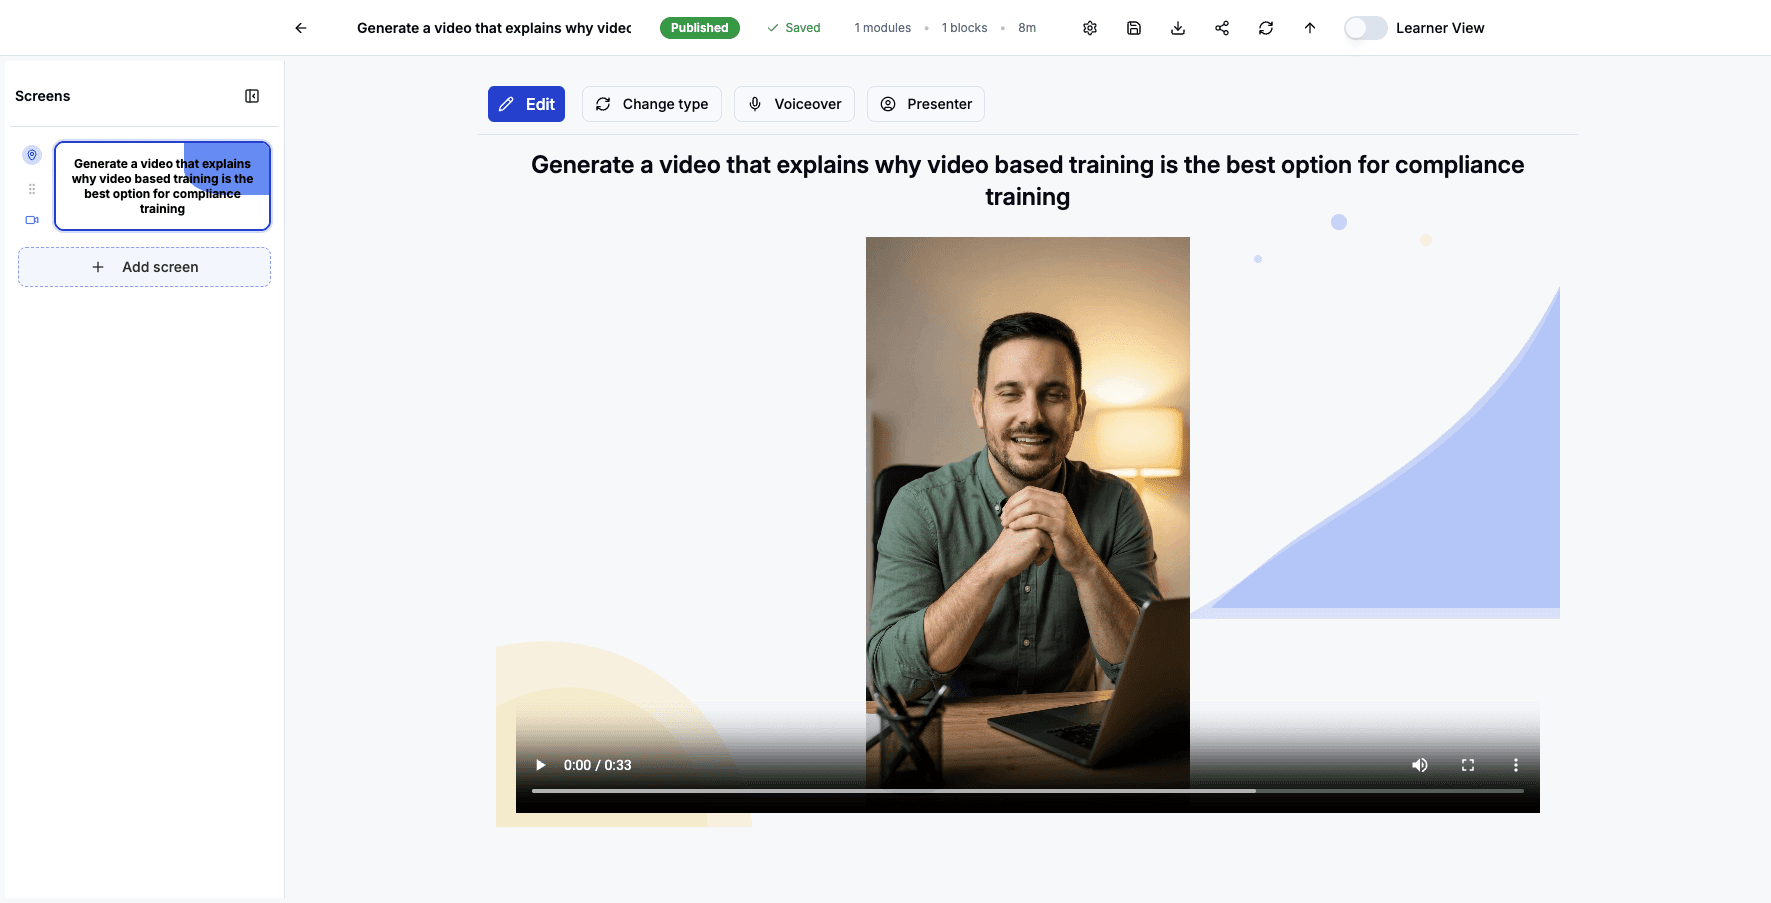Refresh the course with the sync icon

click(x=1265, y=27)
